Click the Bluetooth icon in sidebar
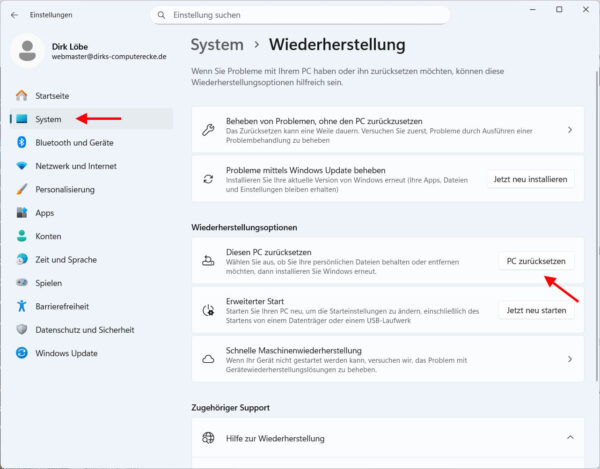Image resolution: width=600 pixels, height=469 pixels. [x=22, y=142]
